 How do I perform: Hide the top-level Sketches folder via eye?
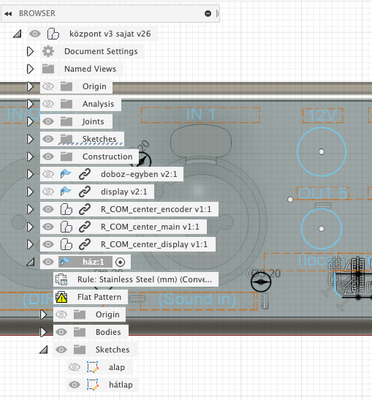(x=48, y=139)
